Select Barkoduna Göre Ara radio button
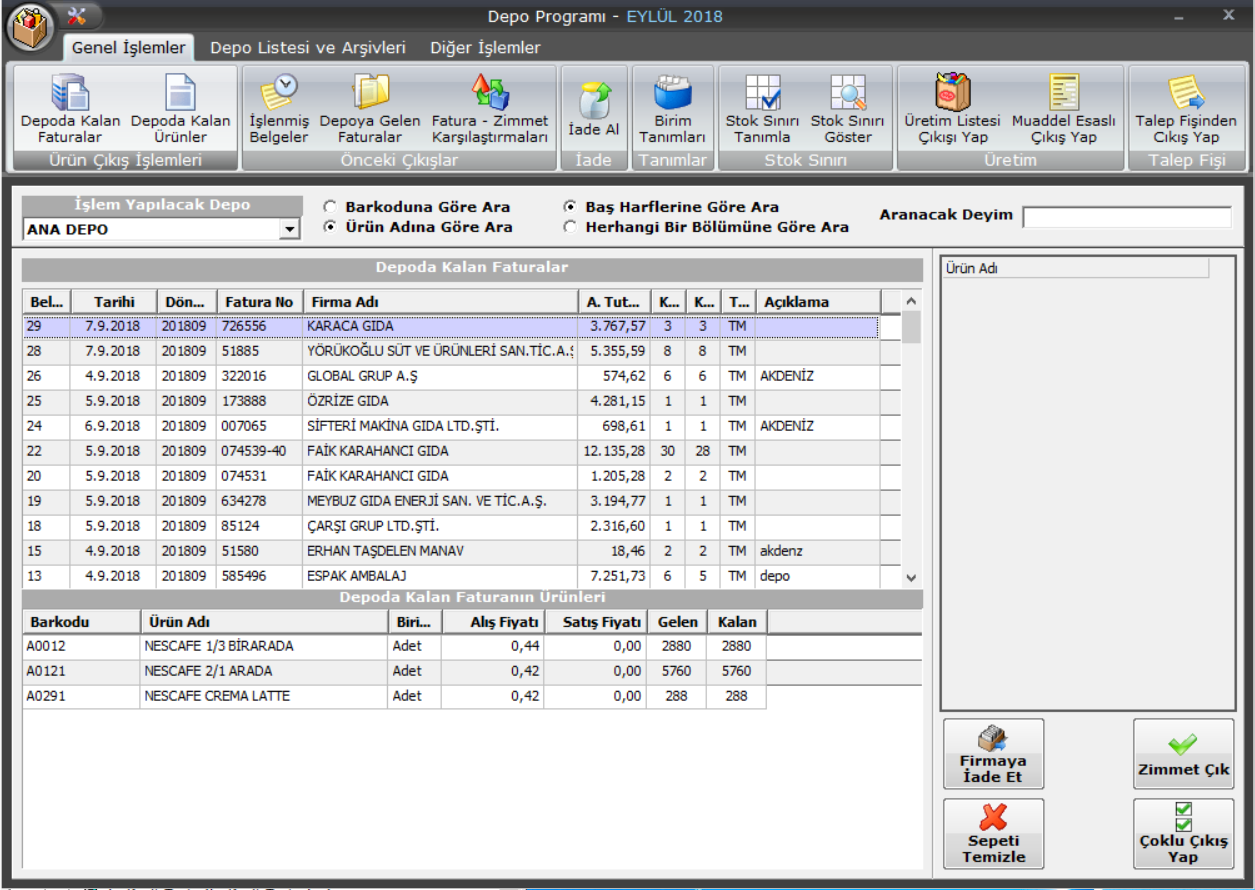The height and width of the screenshot is (890, 1255). pos(330,207)
